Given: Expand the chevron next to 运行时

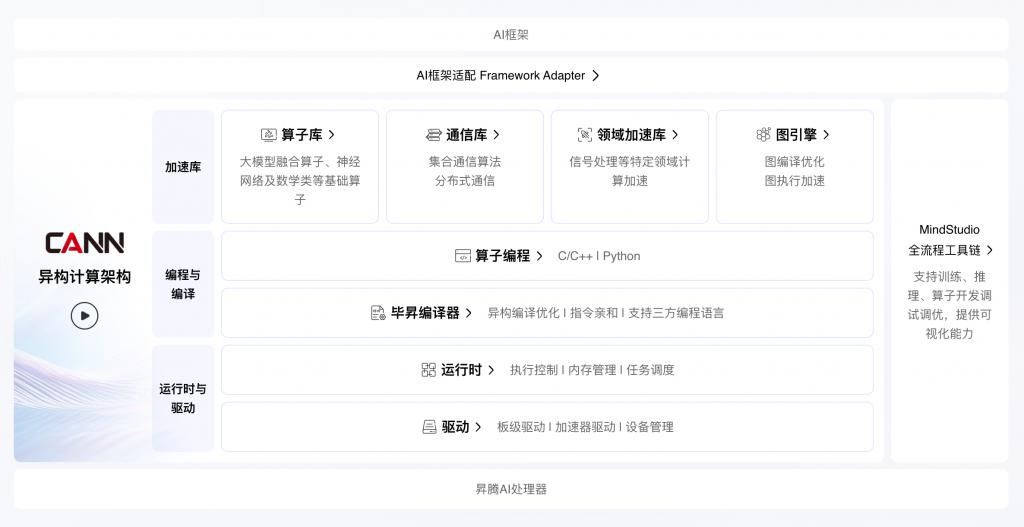Looking at the screenshot, I should [x=491, y=370].
